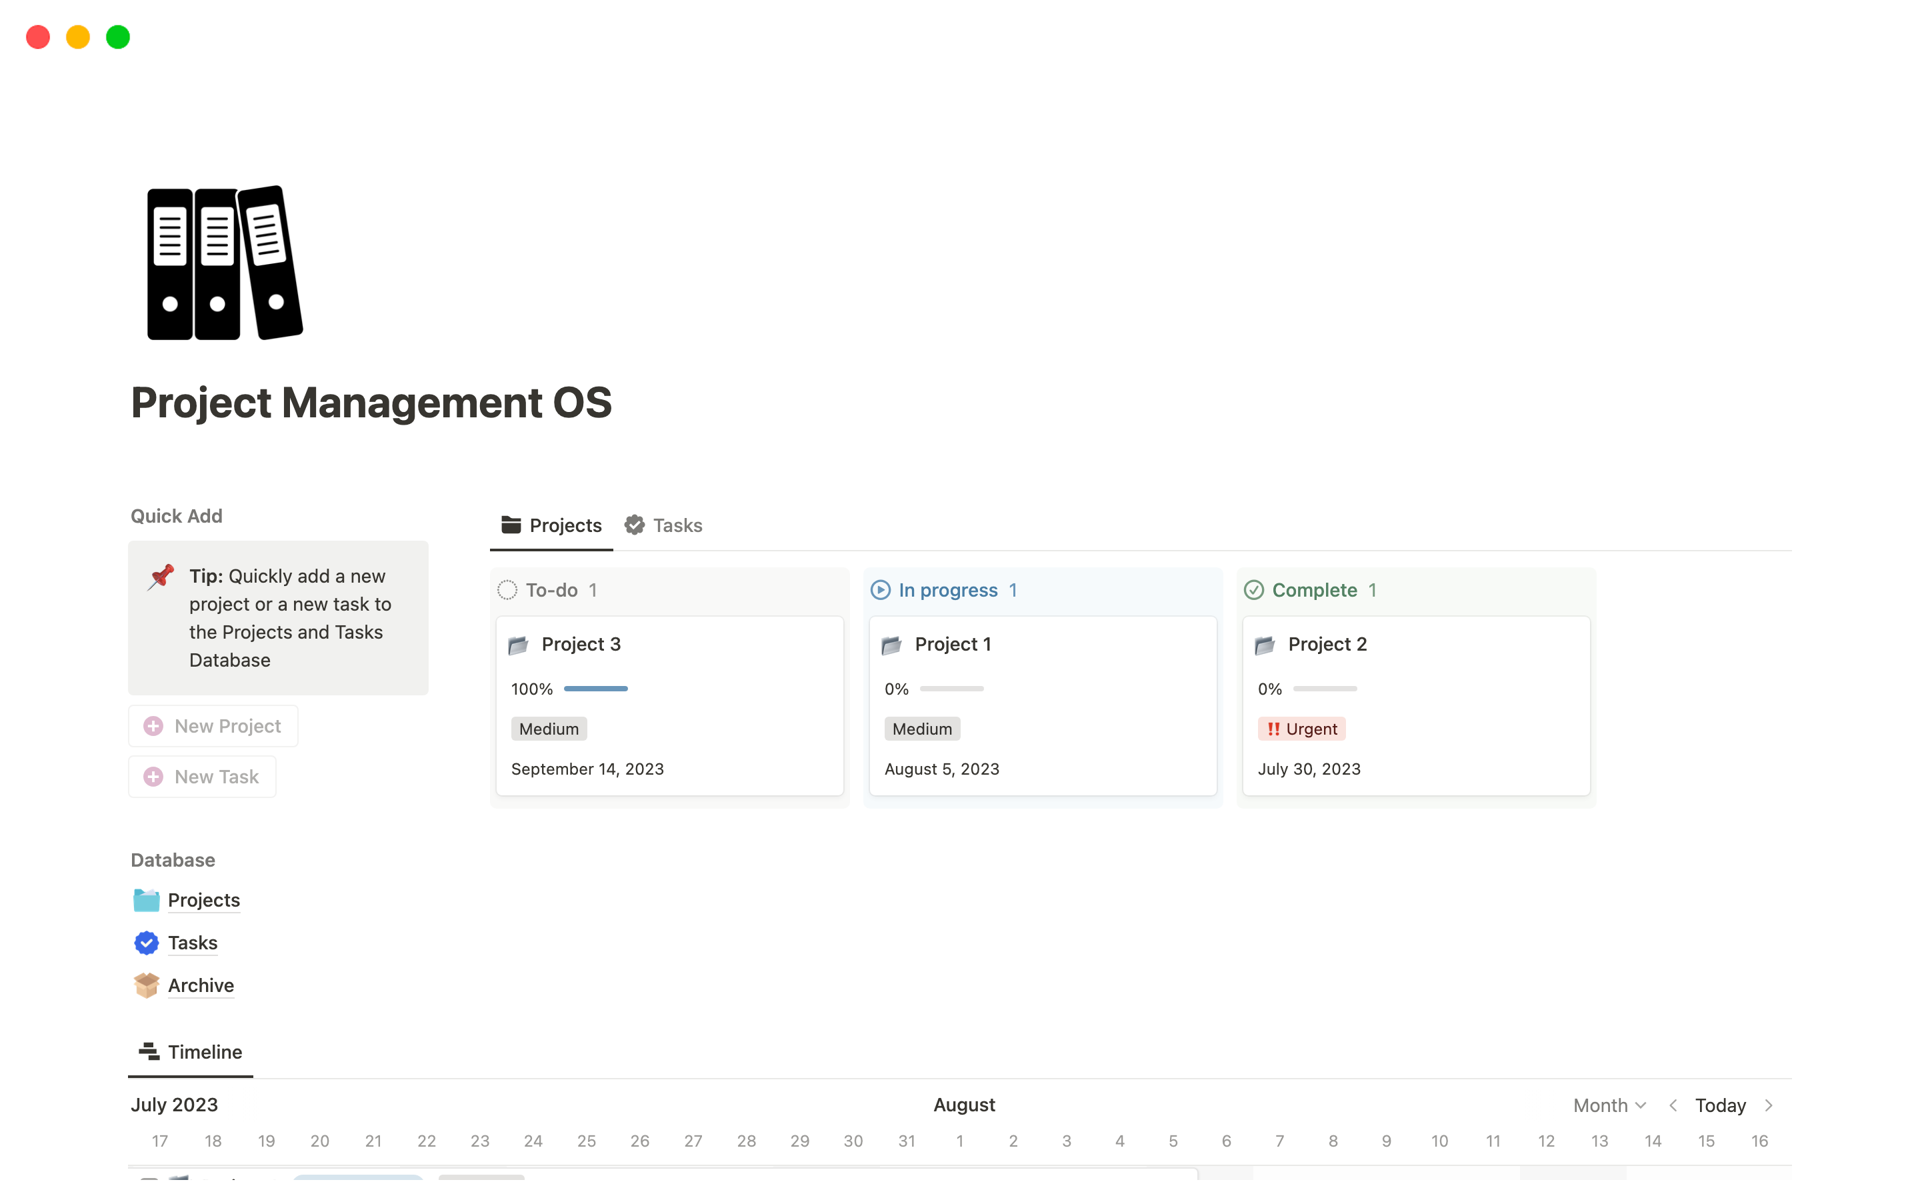This screenshot has width=1920, height=1200.
Task: Click the 100% progress bar on Project 3
Action: [596, 689]
